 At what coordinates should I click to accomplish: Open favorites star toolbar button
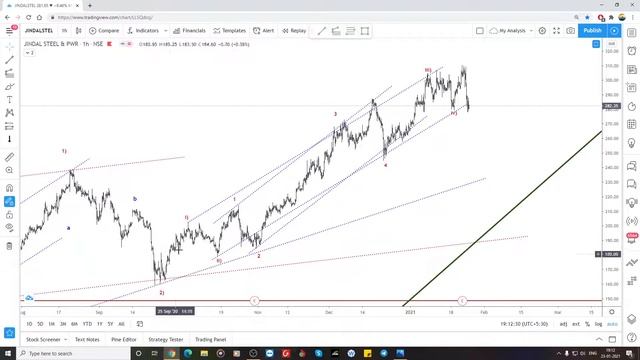9,333
